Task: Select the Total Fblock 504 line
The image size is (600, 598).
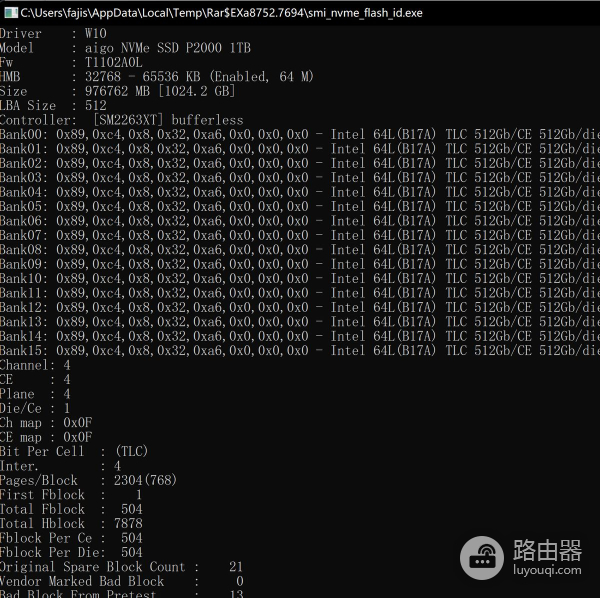Action: [71, 509]
